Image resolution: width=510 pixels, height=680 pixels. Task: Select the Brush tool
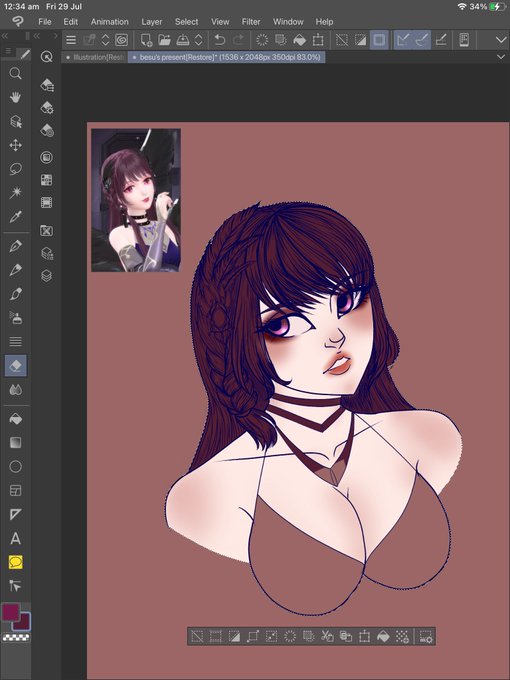(x=15, y=294)
